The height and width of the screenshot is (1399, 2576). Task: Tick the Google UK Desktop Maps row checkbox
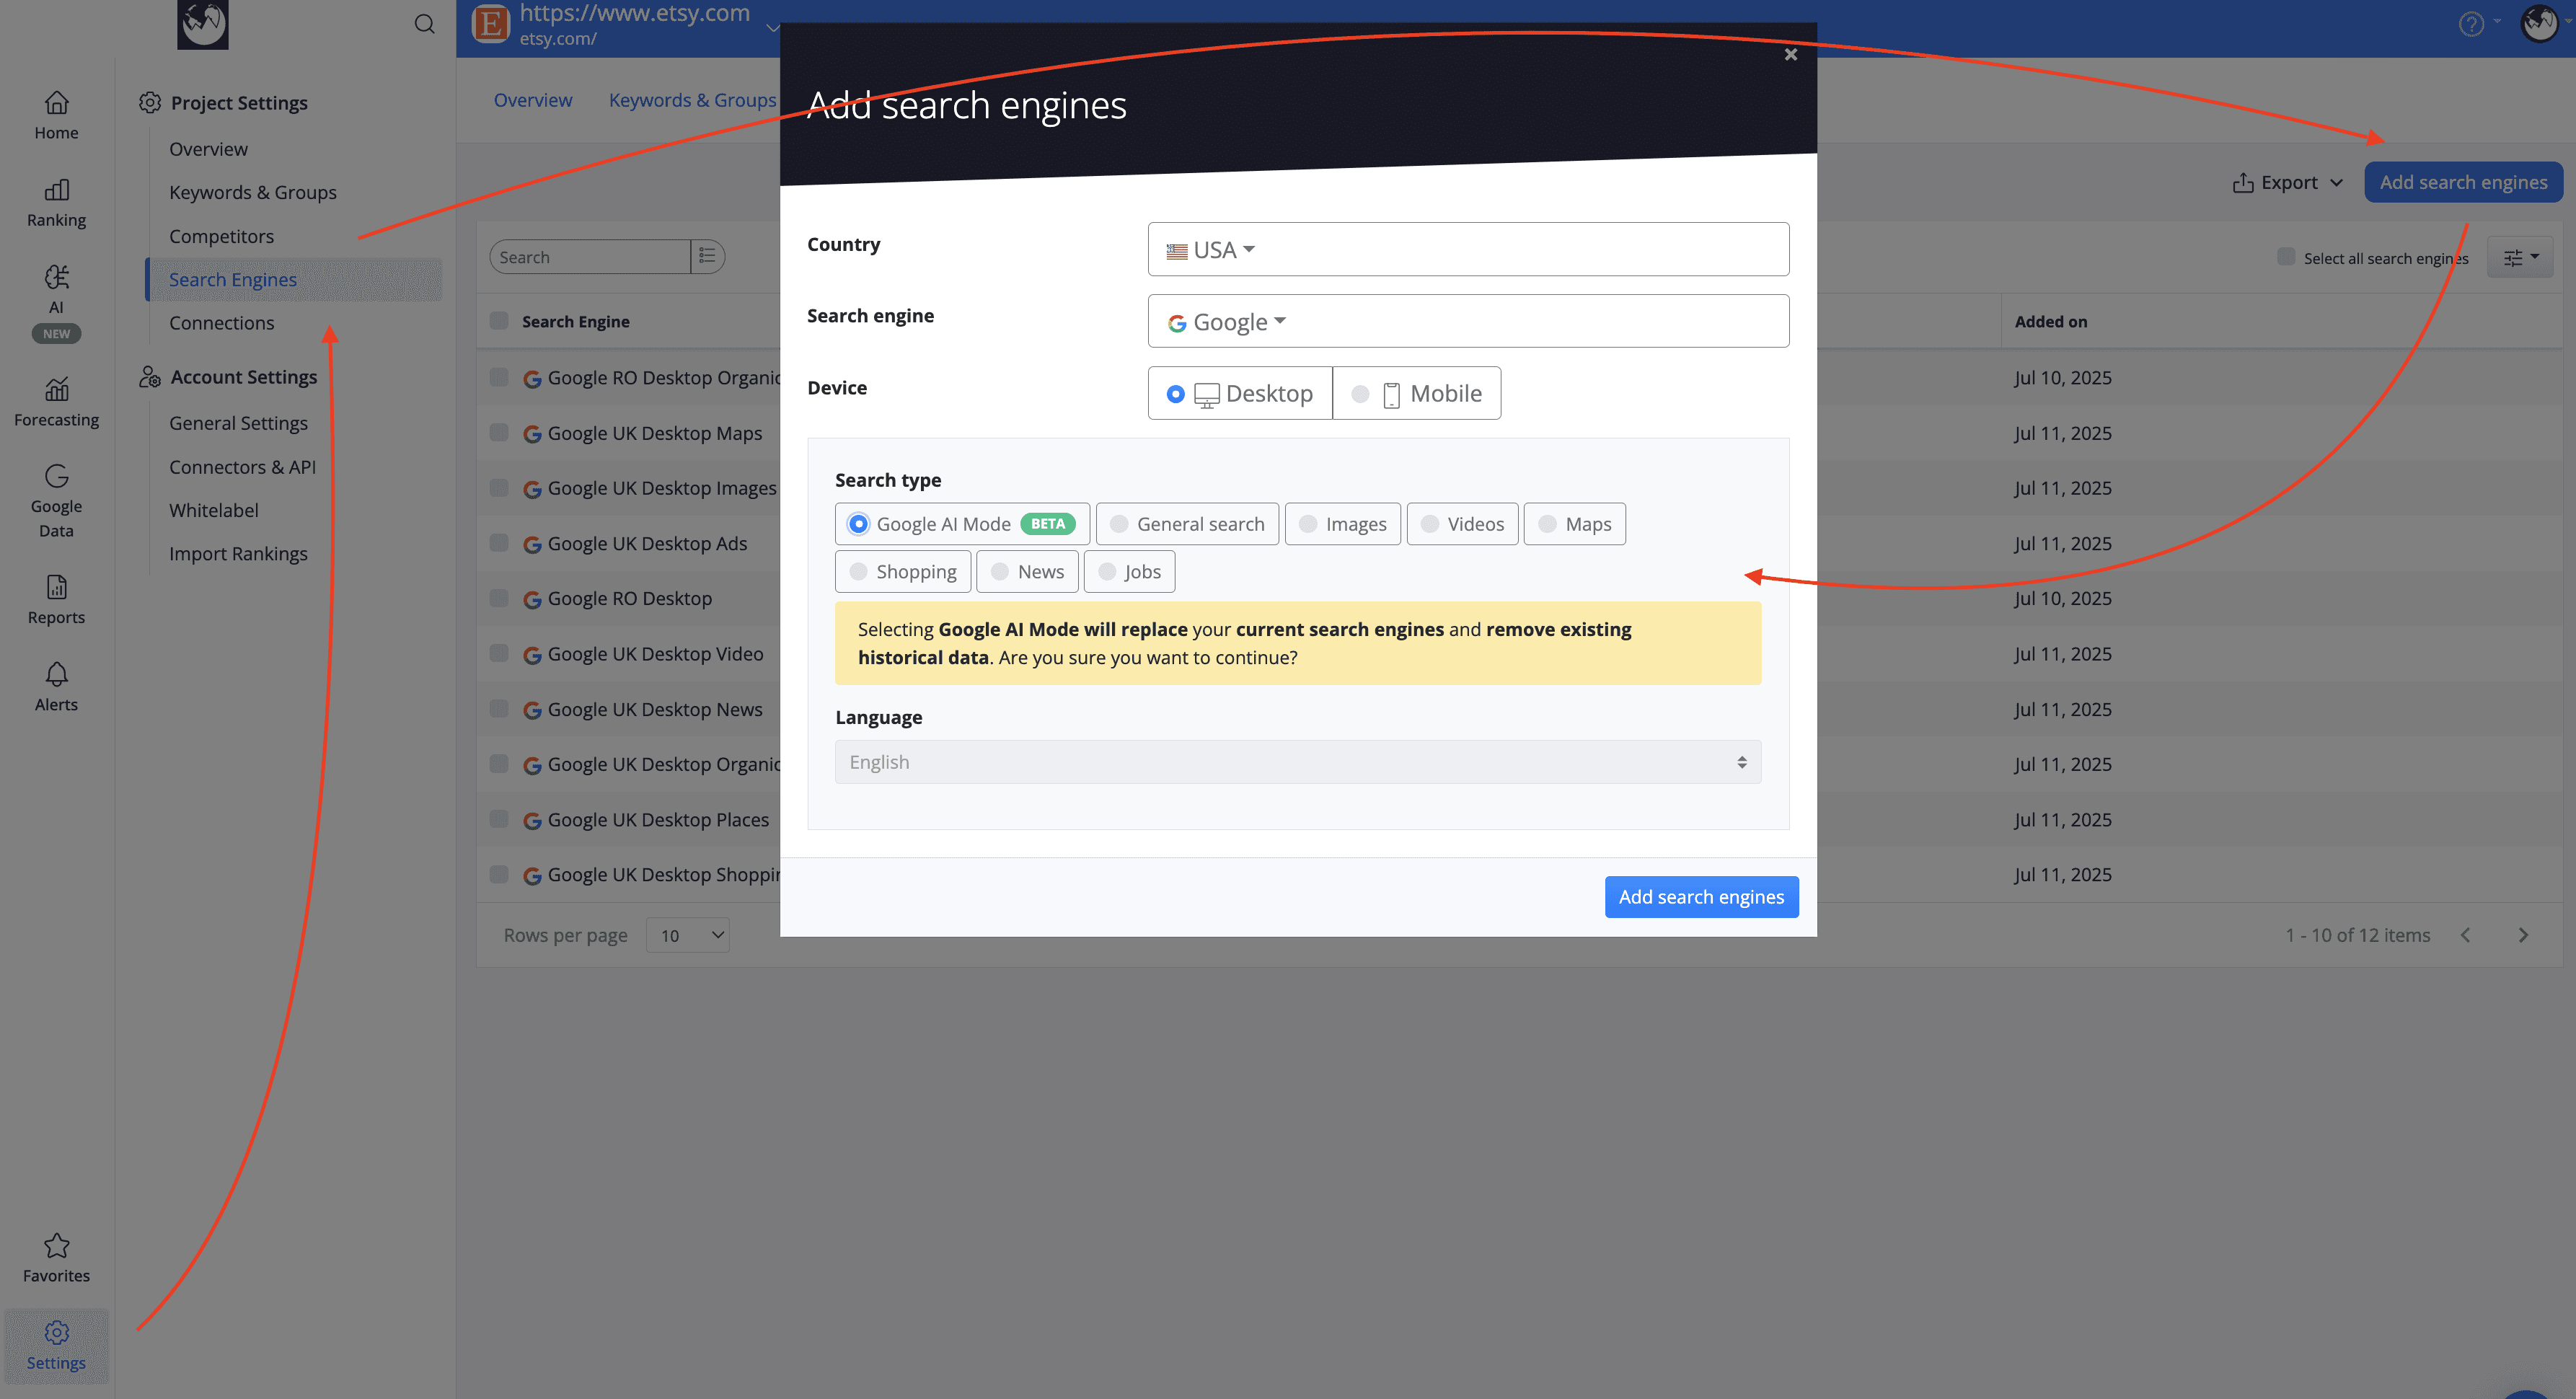499,433
